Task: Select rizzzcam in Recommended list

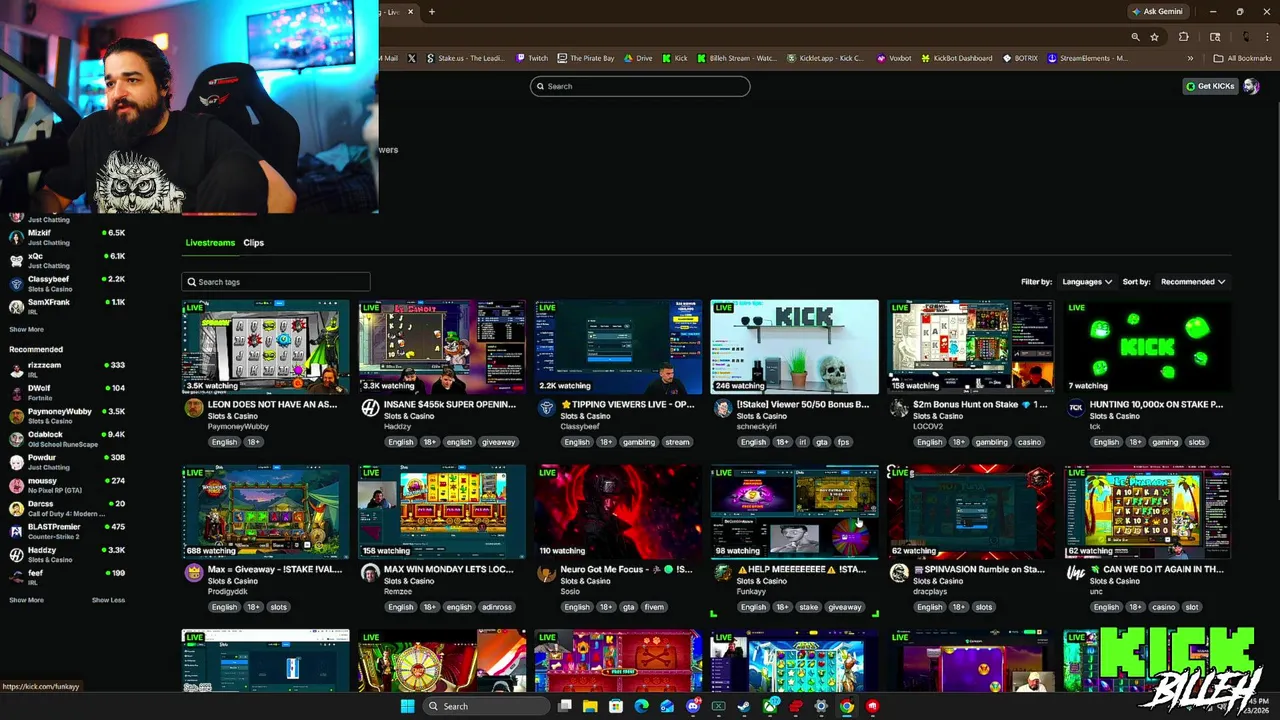Action: (67, 369)
